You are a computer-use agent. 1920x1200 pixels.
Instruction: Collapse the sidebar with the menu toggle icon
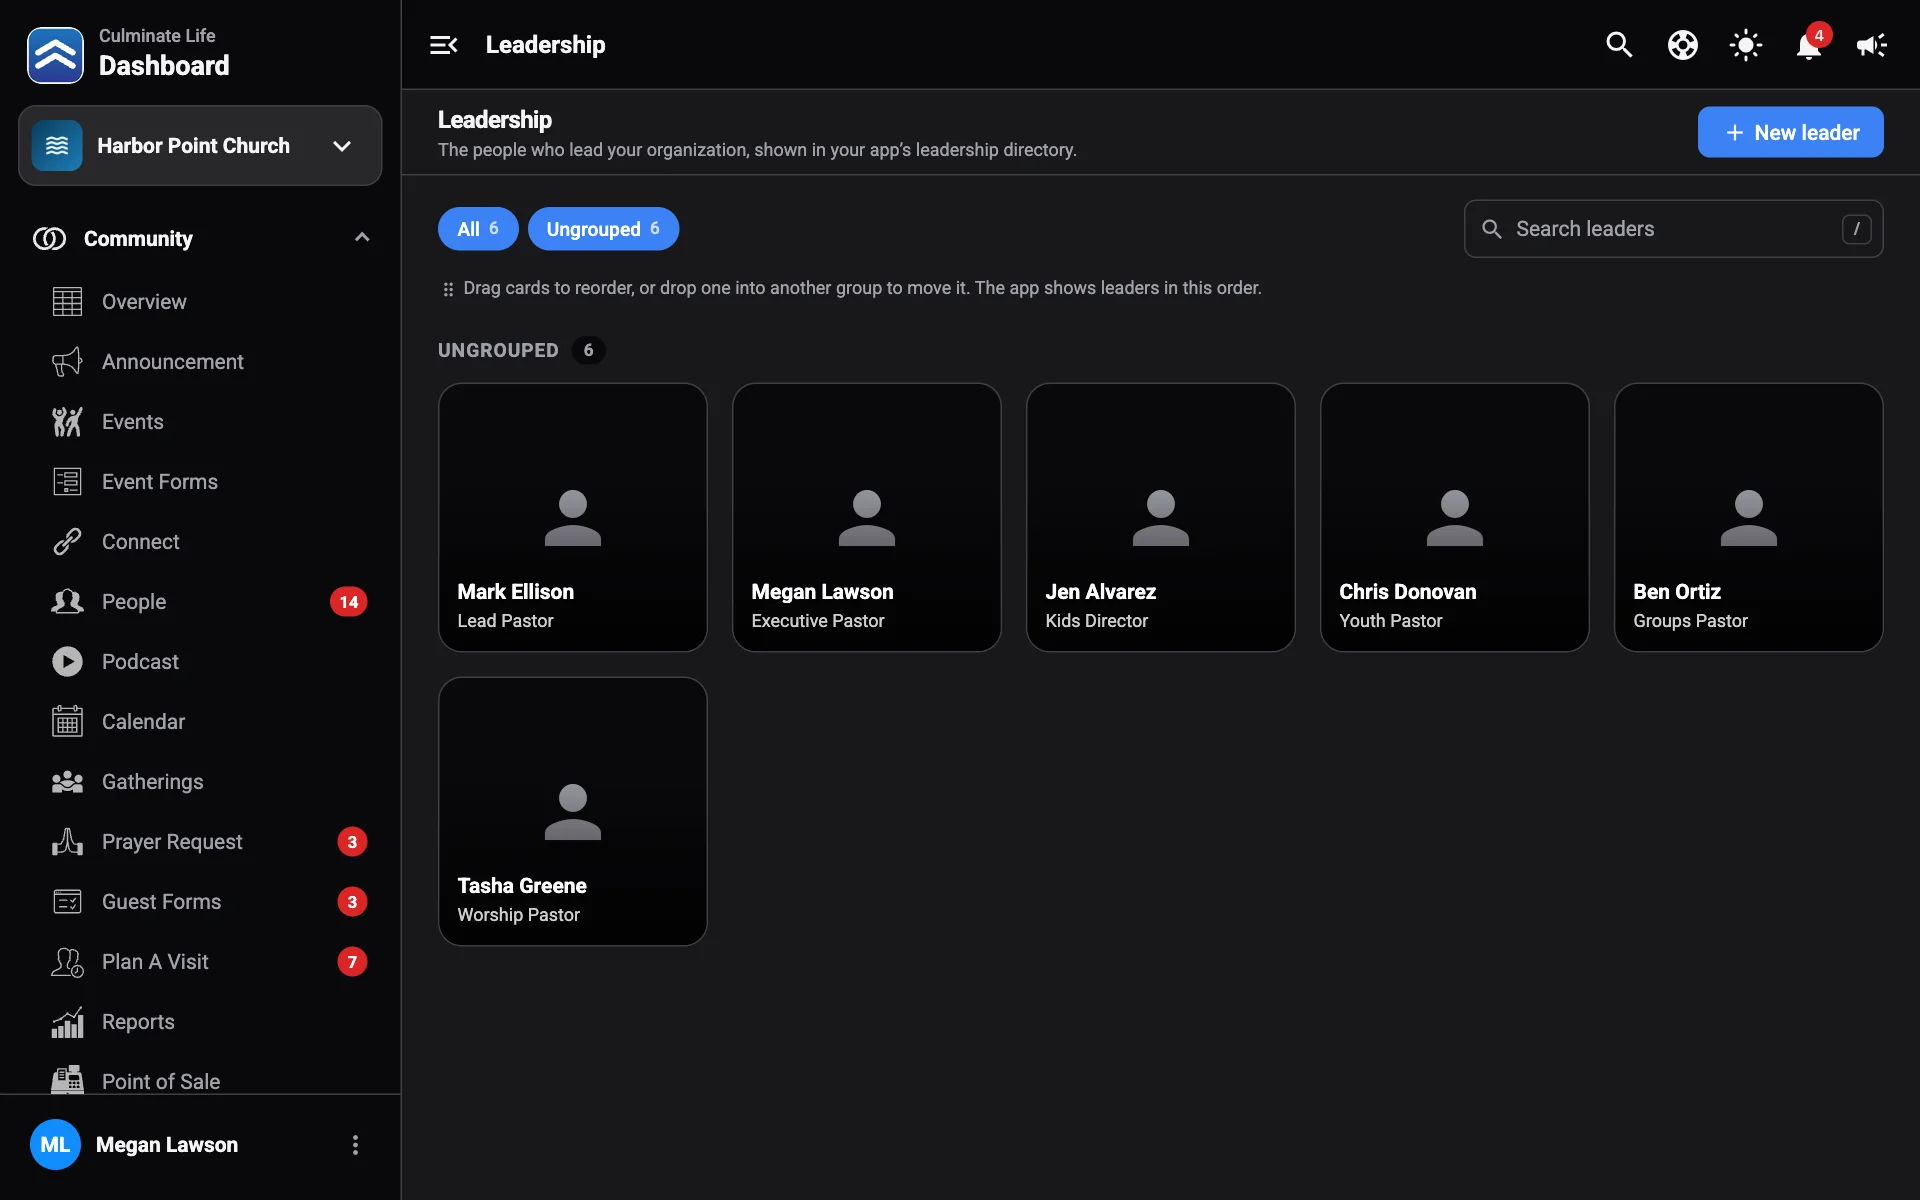pyautogui.click(x=443, y=45)
